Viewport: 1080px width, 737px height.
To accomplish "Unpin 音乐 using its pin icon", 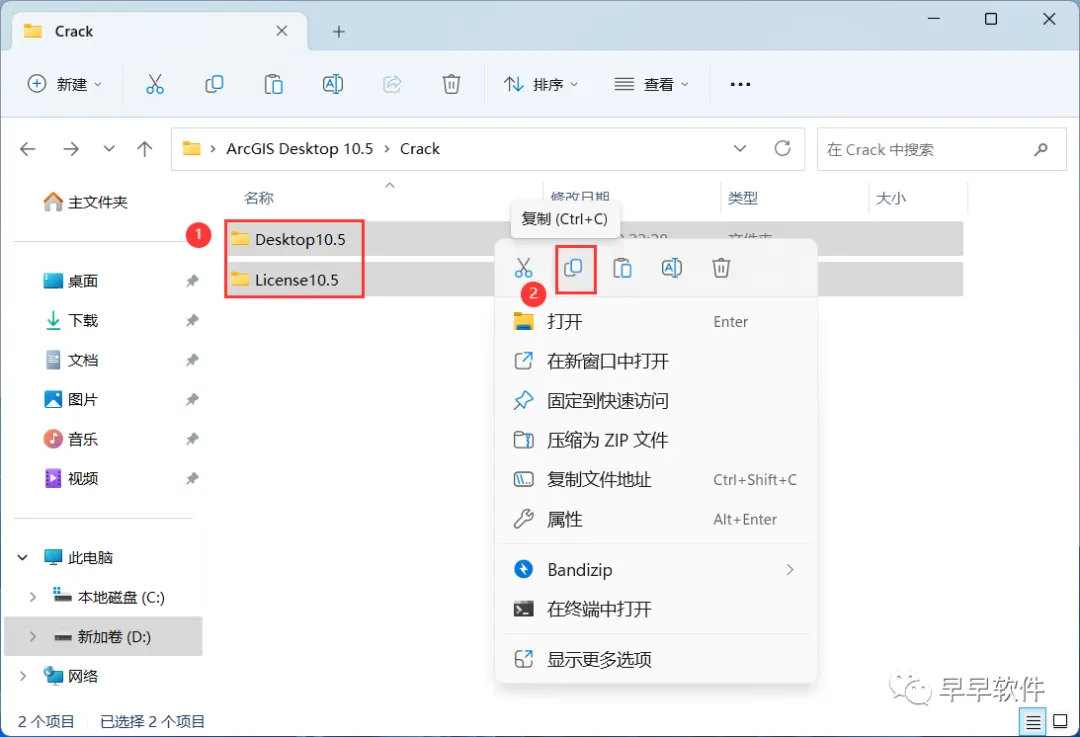I will click(192, 439).
